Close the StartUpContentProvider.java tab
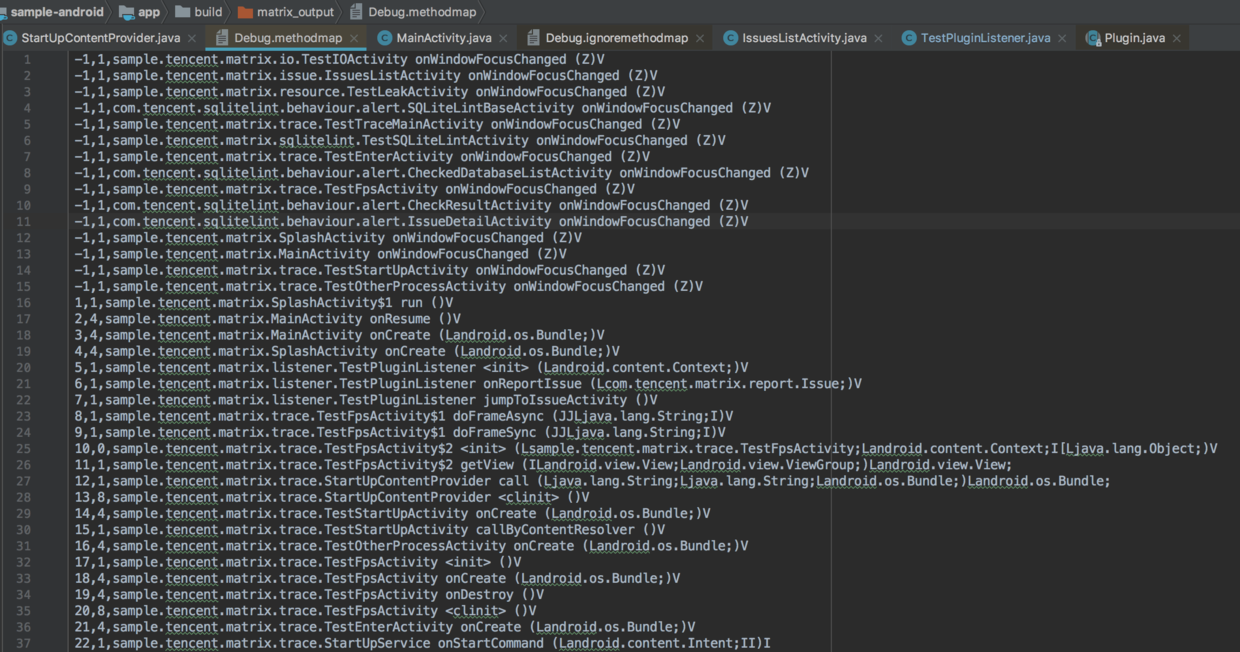Viewport: 1240px width, 652px height. click(x=192, y=38)
